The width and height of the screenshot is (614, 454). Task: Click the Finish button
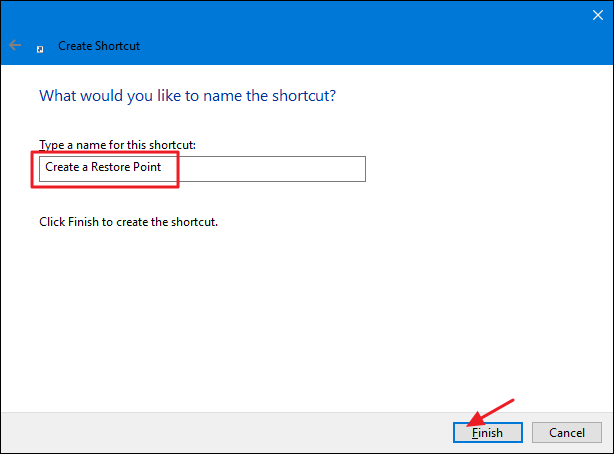[x=488, y=432]
